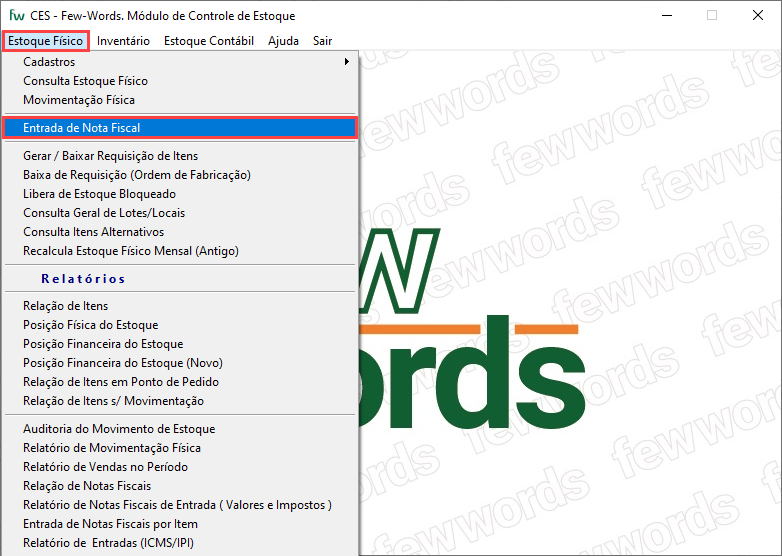Viewport: 782px width, 556px height.
Task: Choose Relação de Notas Fiscais
Action: tap(180, 486)
